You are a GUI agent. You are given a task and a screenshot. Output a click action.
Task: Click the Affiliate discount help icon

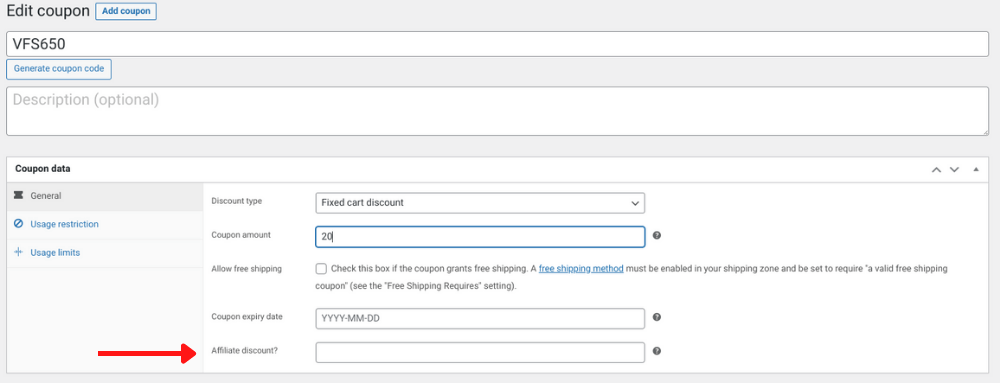click(x=657, y=350)
